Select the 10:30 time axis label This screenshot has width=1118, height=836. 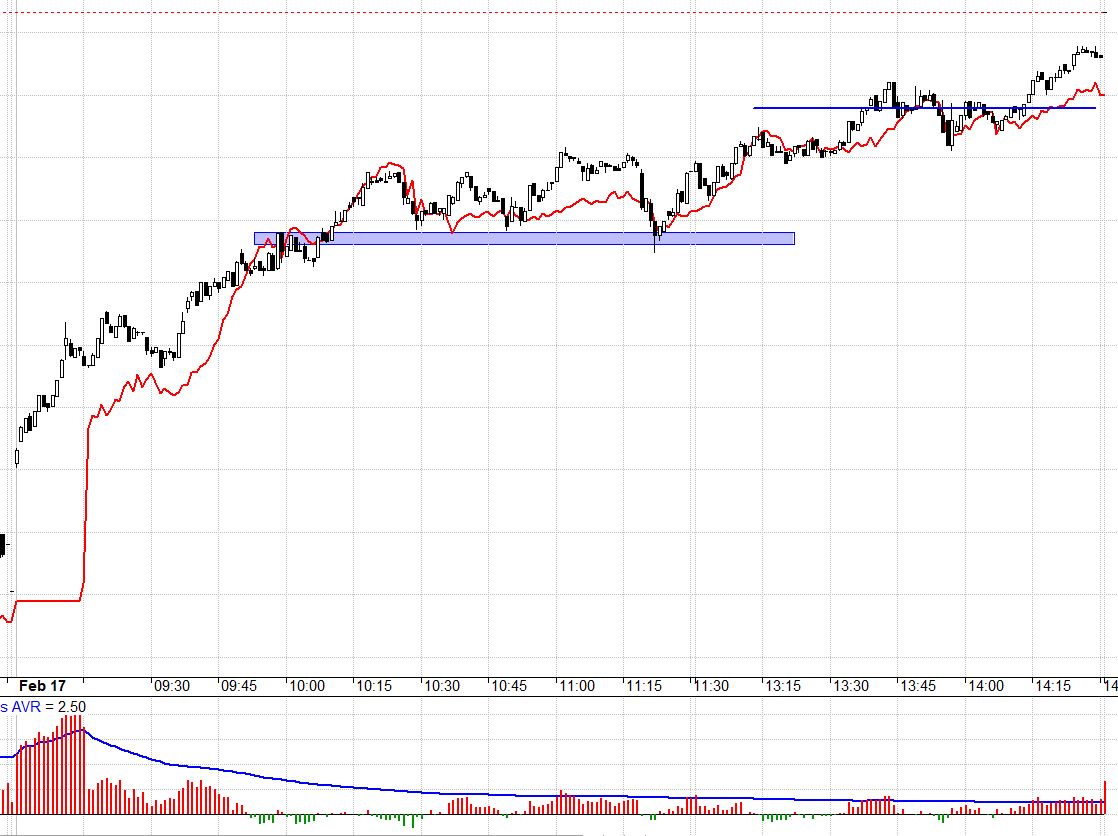coord(442,686)
